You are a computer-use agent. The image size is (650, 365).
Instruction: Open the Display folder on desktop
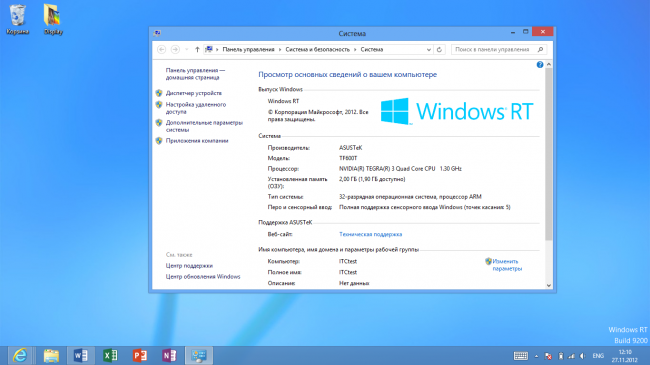53,19
